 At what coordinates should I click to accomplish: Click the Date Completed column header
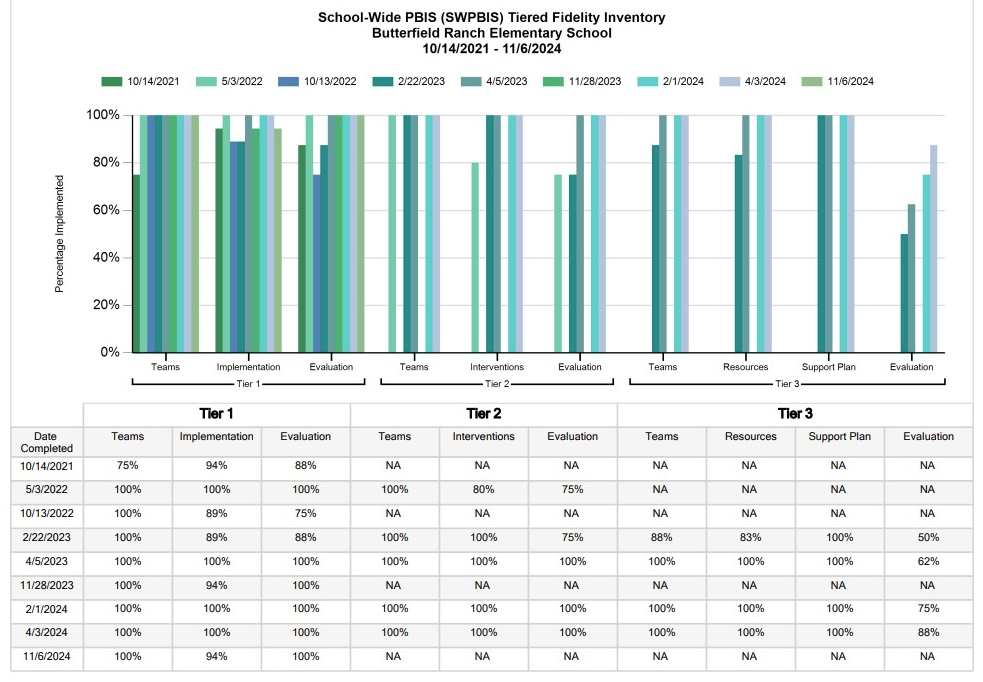45,443
